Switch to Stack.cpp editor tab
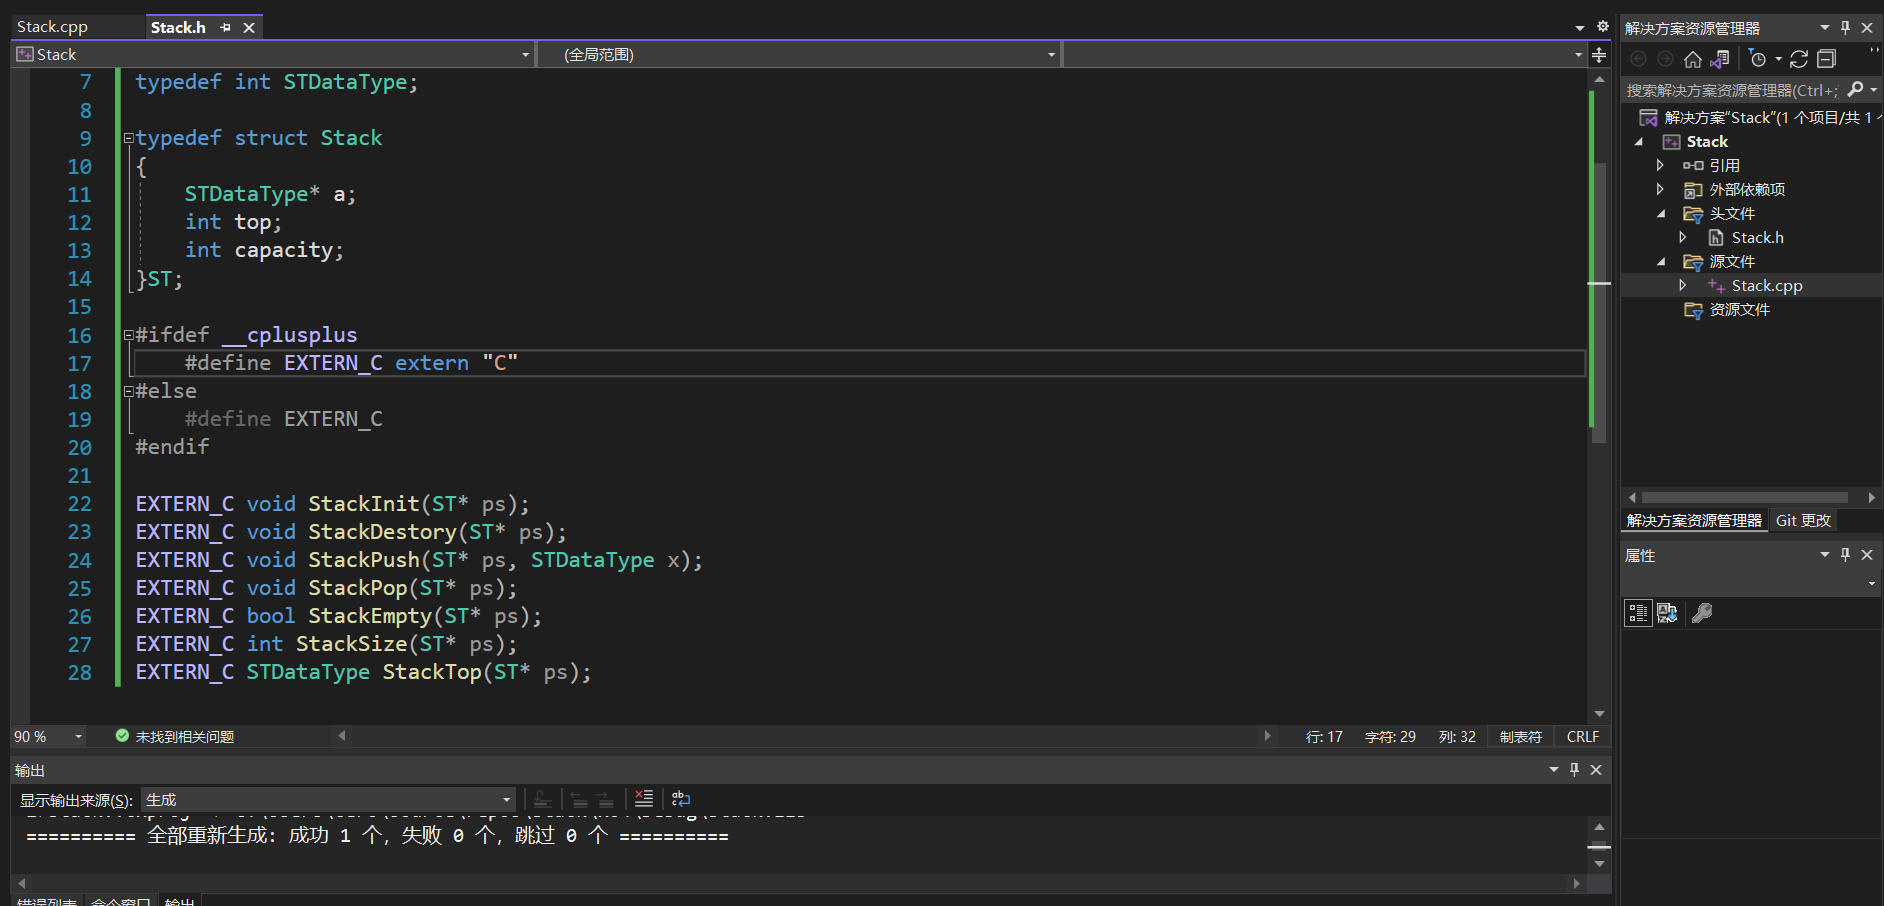Viewport: 1884px width, 906px height. 52,27
